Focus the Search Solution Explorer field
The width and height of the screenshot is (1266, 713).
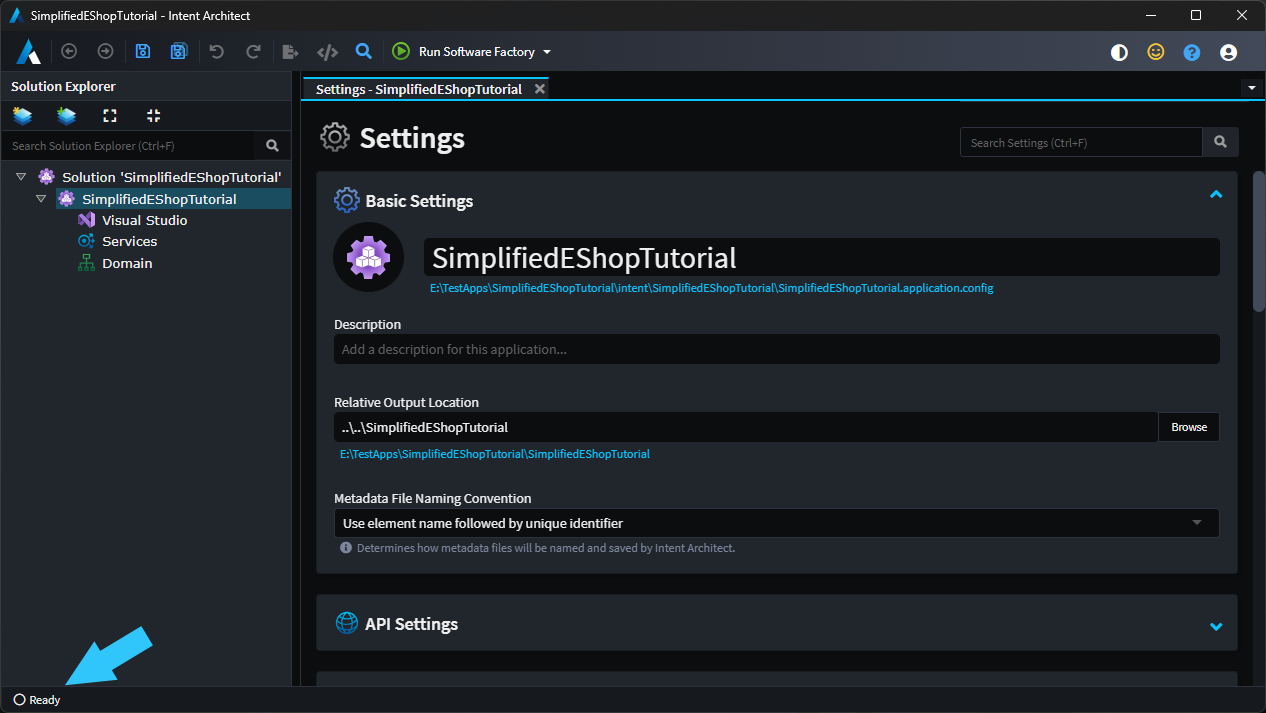128,145
